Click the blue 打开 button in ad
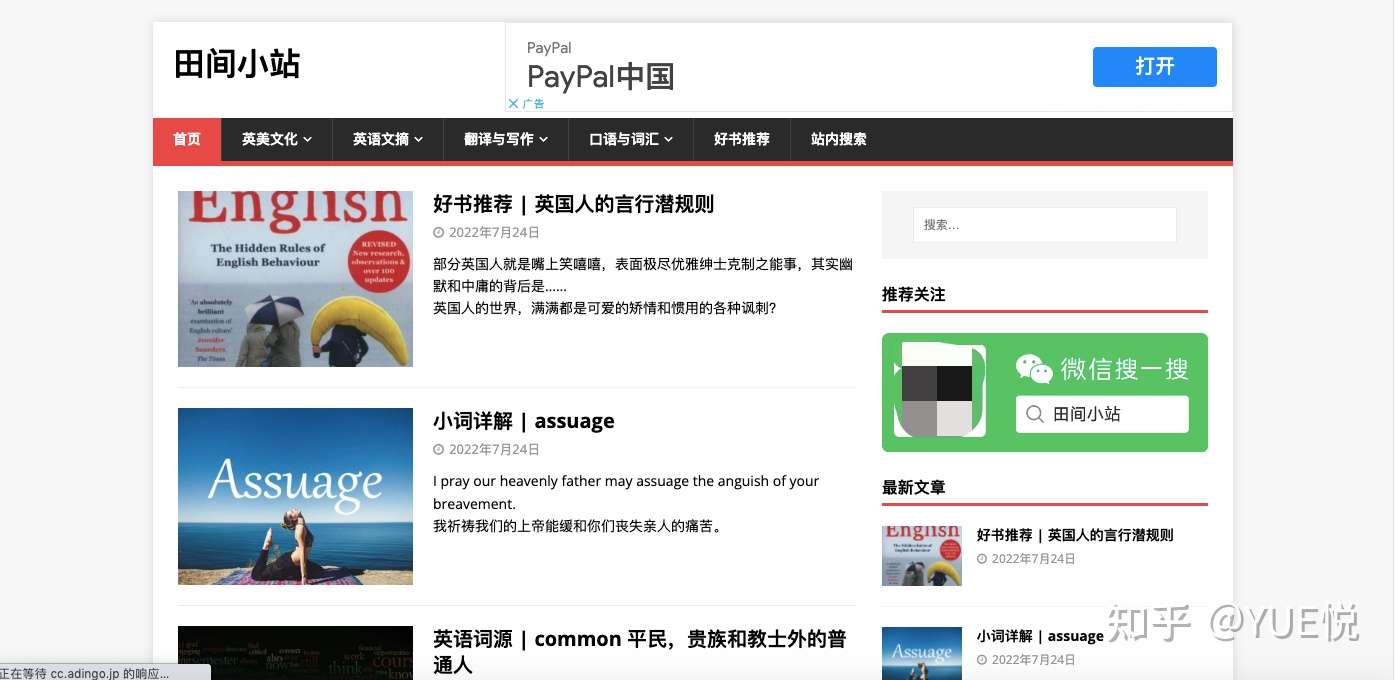The width and height of the screenshot is (1395, 680). coord(1155,67)
